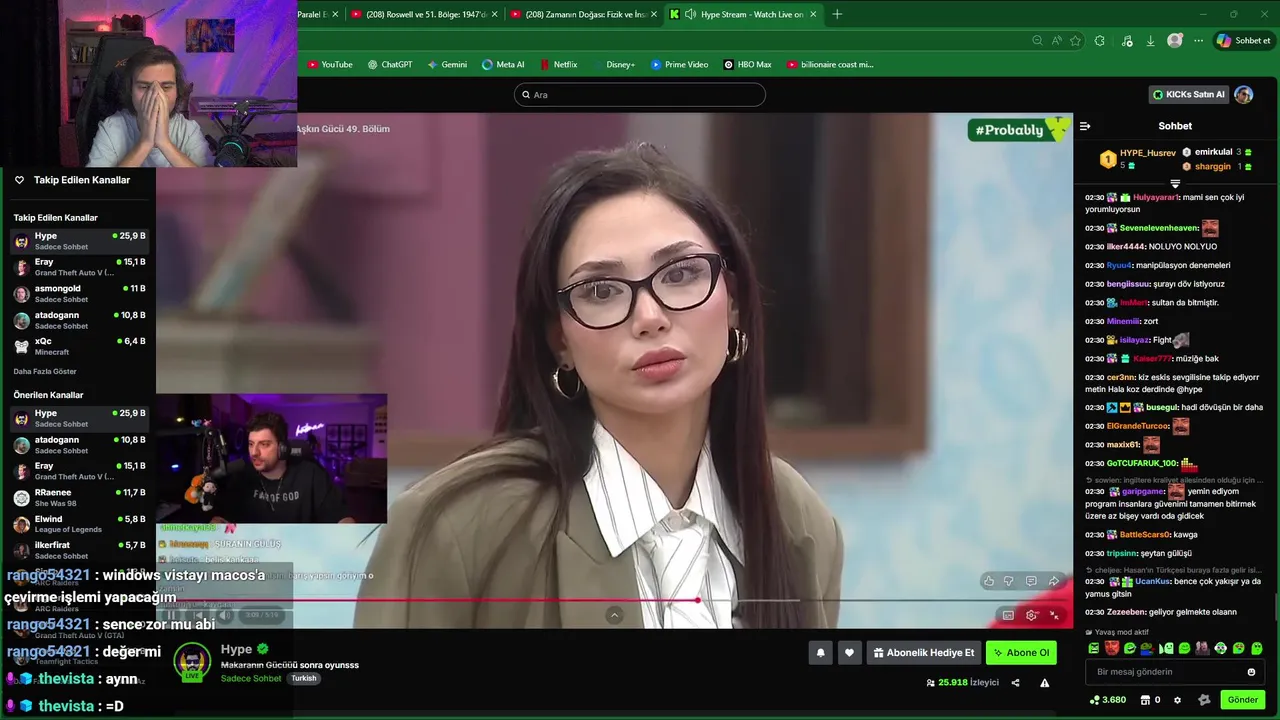
Task: Share the stream via share icon below video
Action: click(1015, 683)
